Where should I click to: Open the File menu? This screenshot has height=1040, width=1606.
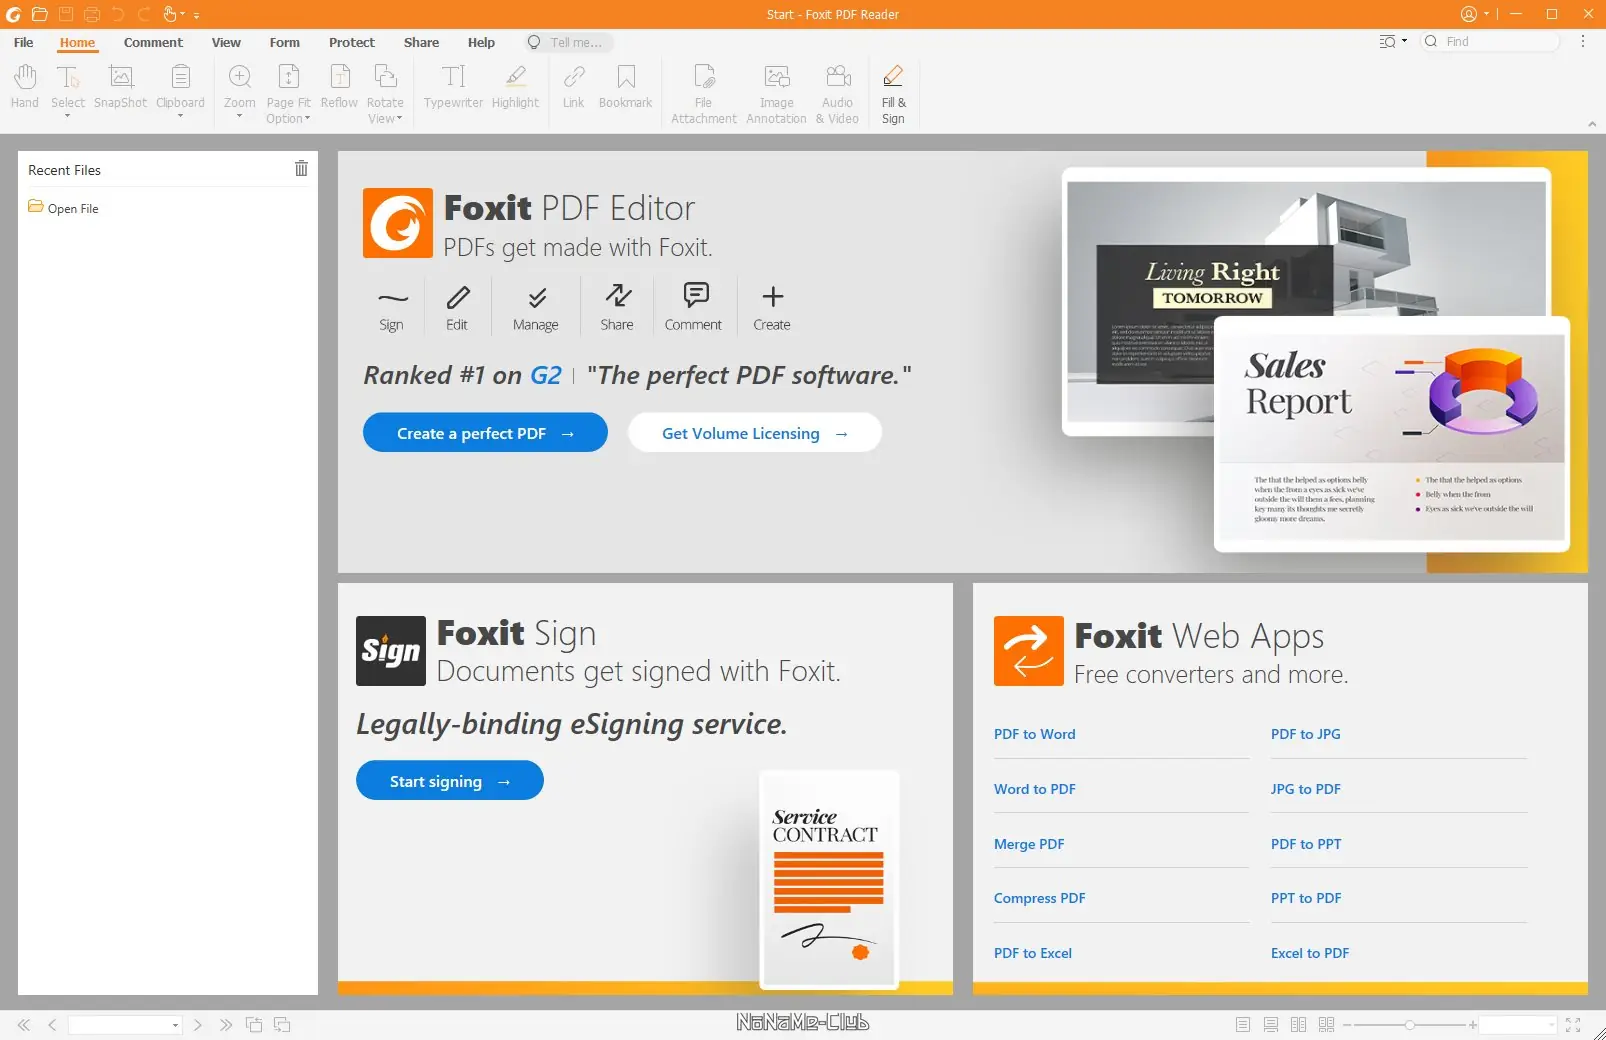coord(24,42)
